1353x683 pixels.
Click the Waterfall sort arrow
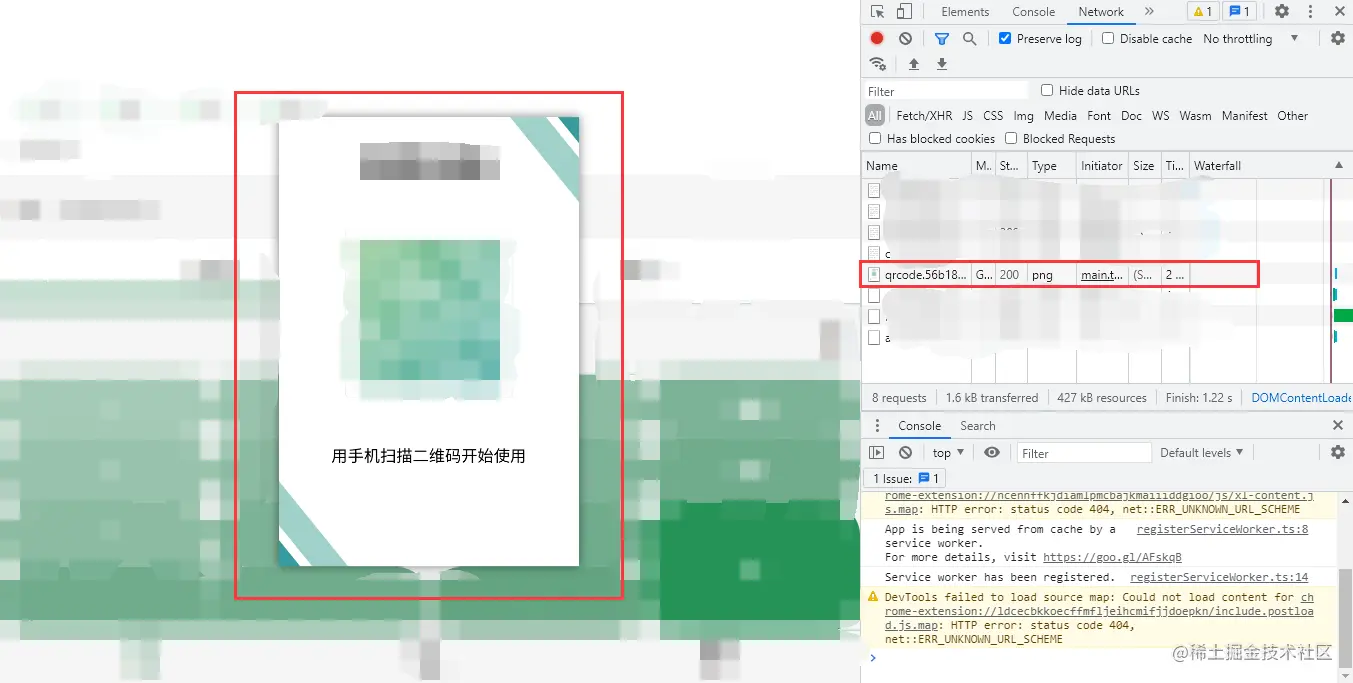1339,166
